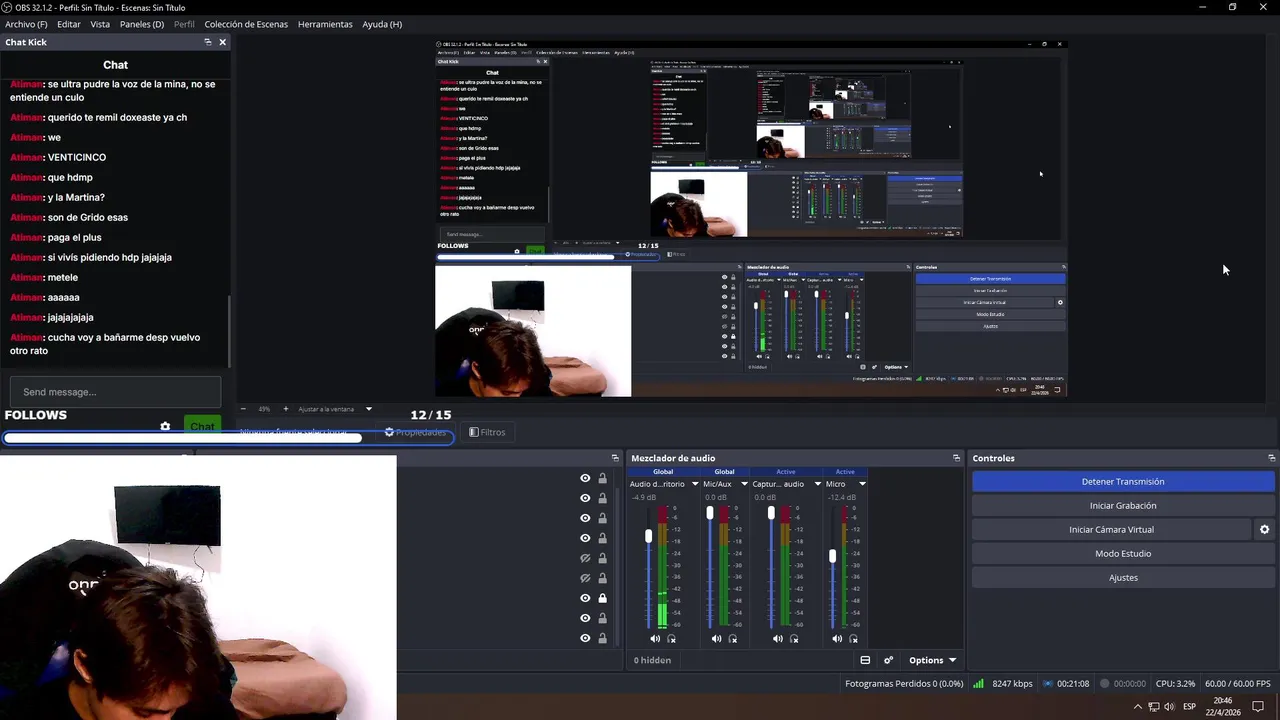Expand Captura de audio channel menu arrow
The image size is (1280, 720).
(817, 484)
